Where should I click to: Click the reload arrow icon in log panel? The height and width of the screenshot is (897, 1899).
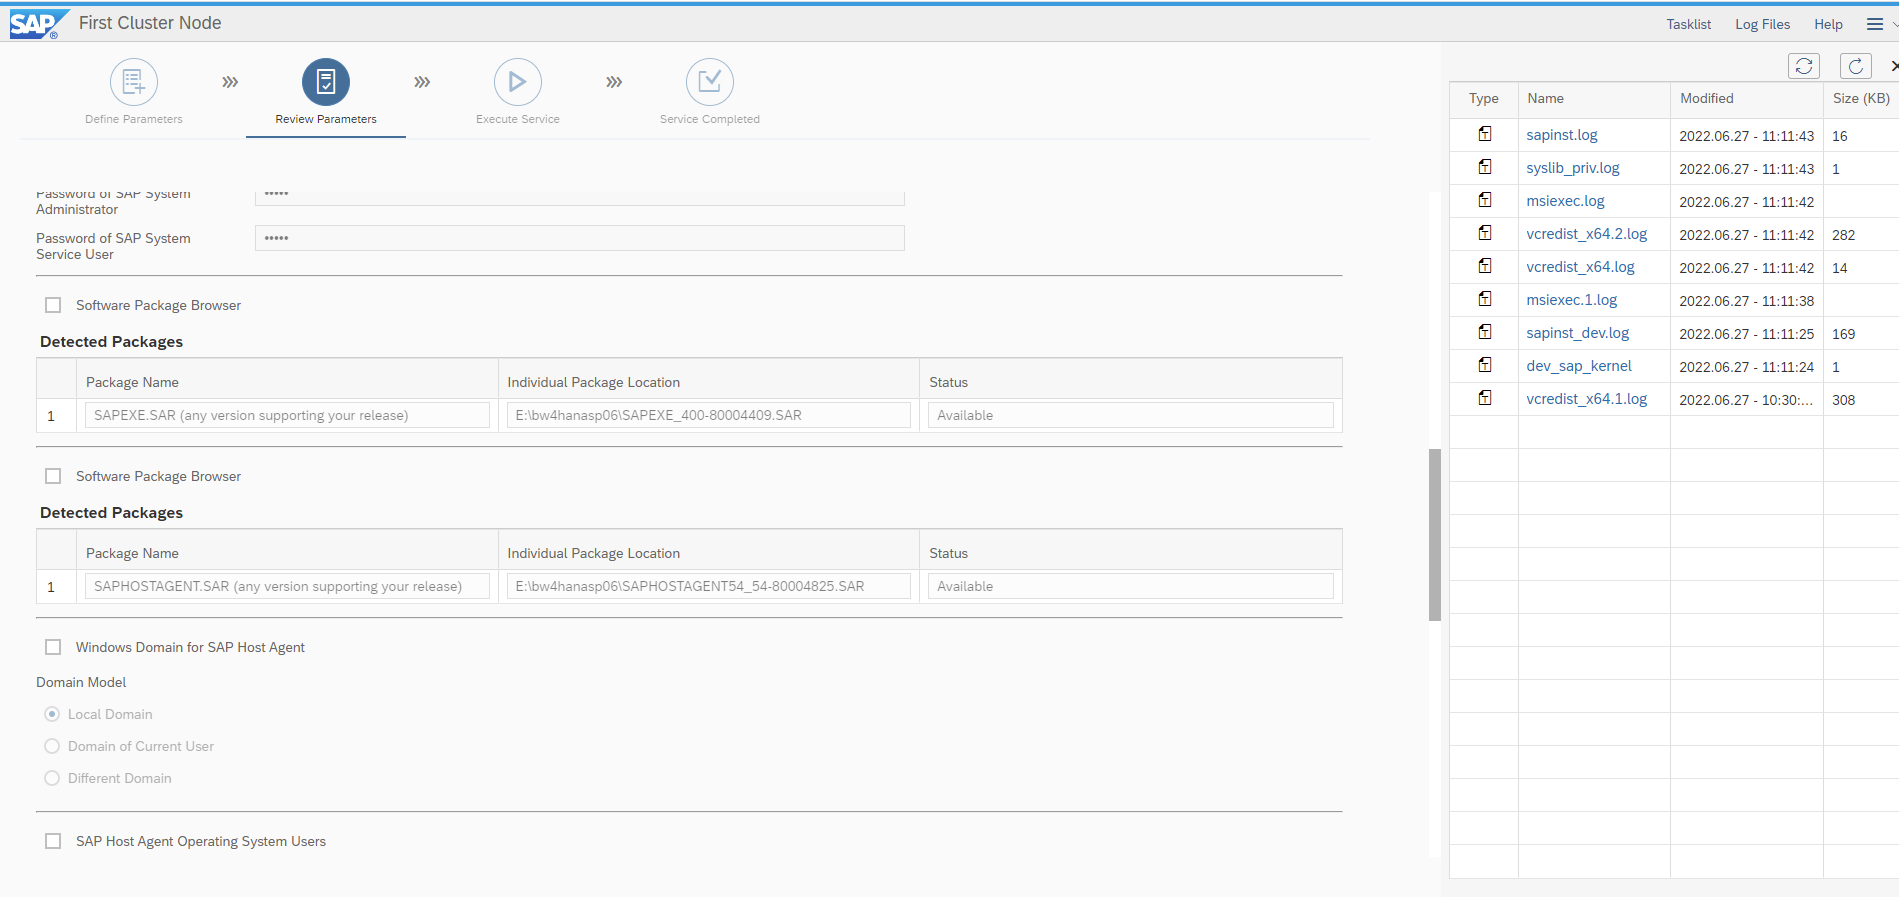click(x=1856, y=66)
